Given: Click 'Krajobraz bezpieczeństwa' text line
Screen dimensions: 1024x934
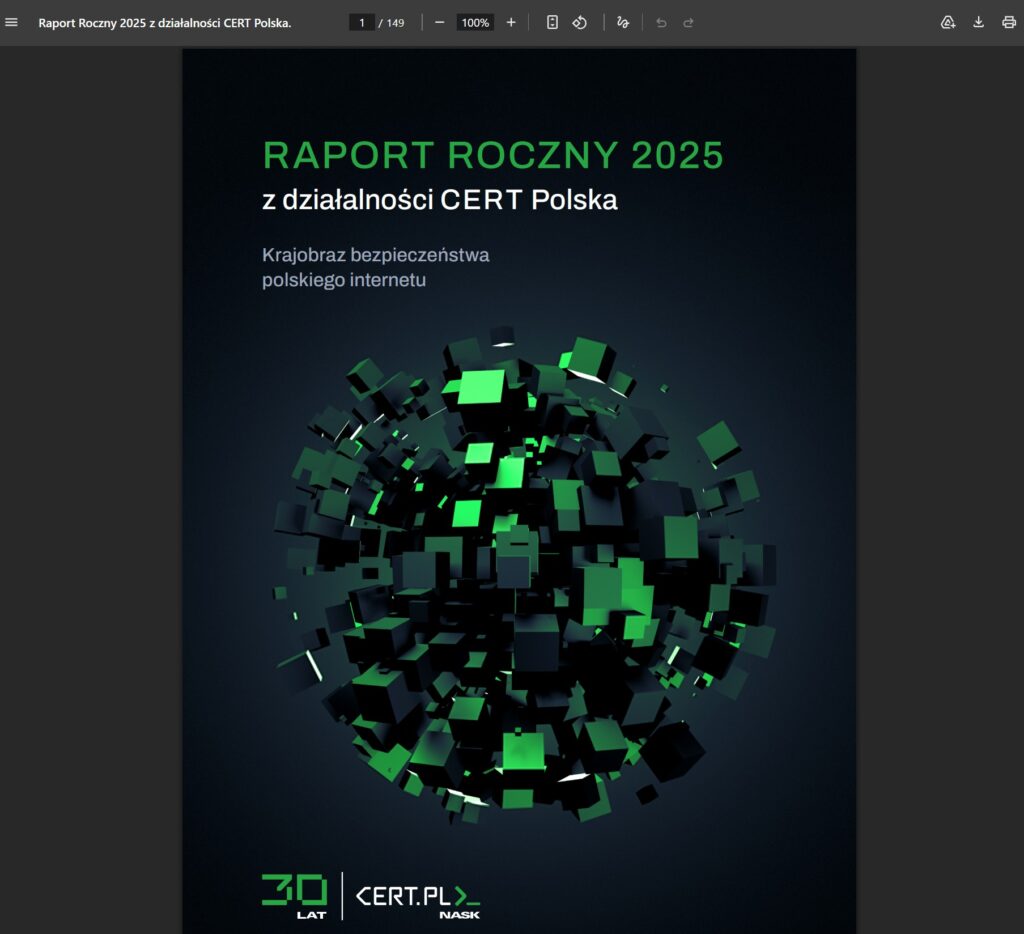Looking at the screenshot, I should (x=376, y=255).
